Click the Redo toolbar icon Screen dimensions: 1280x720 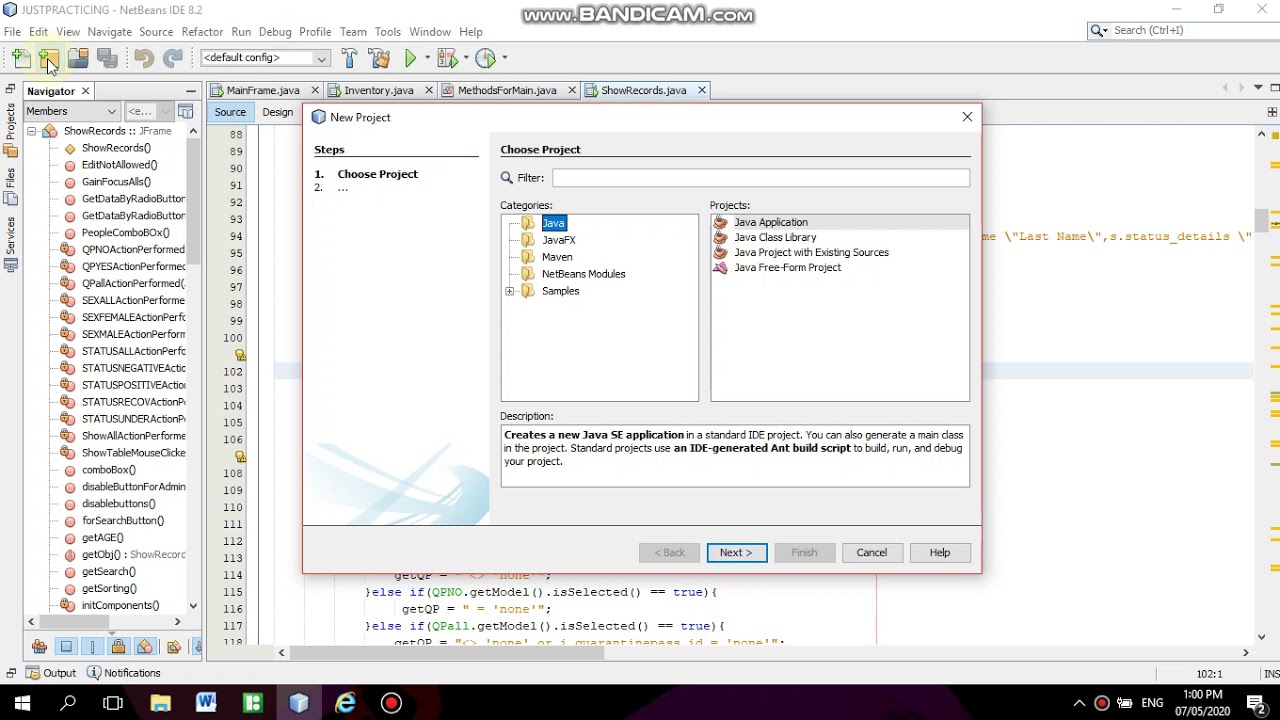pyautogui.click(x=172, y=59)
